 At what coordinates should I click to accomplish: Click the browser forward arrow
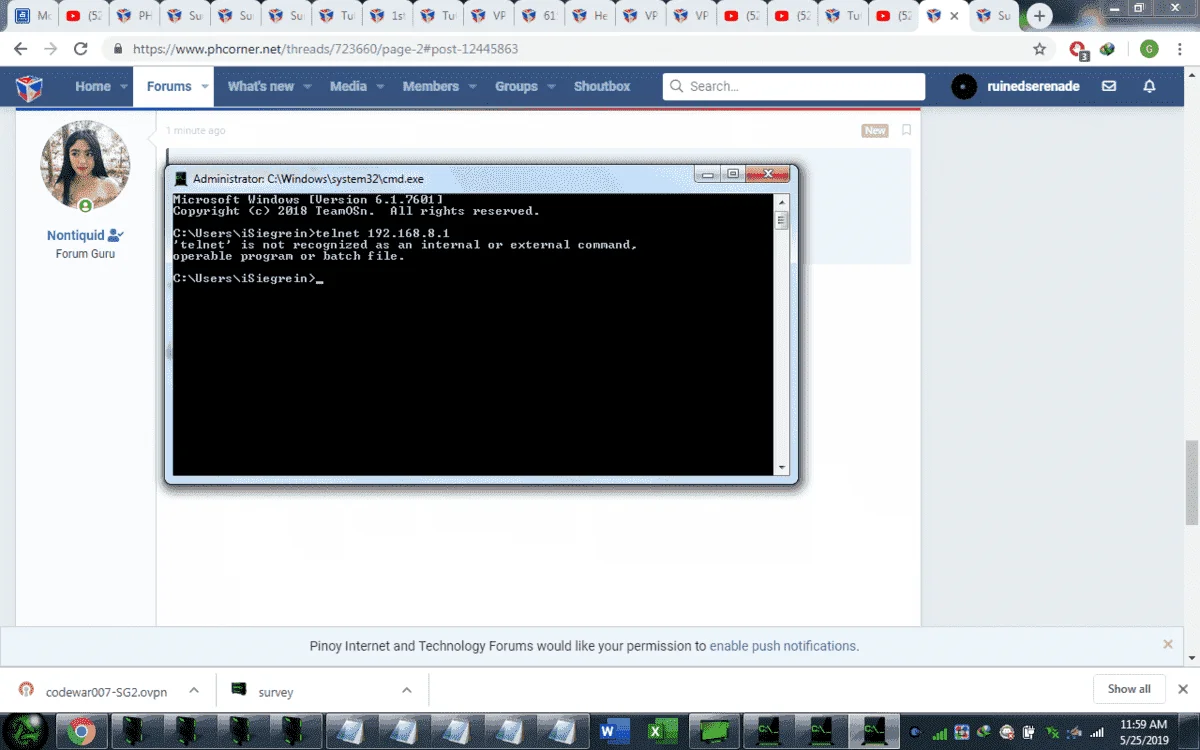(51, 48)
